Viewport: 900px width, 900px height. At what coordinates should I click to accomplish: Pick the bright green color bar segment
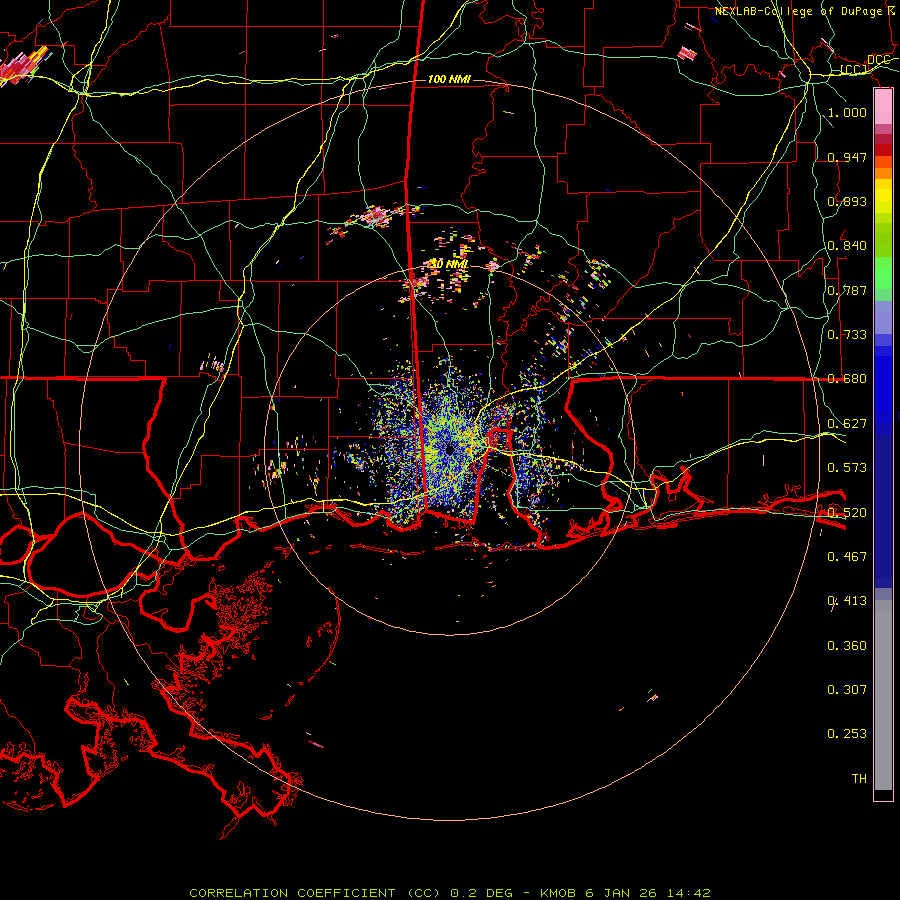coord(883,273)
